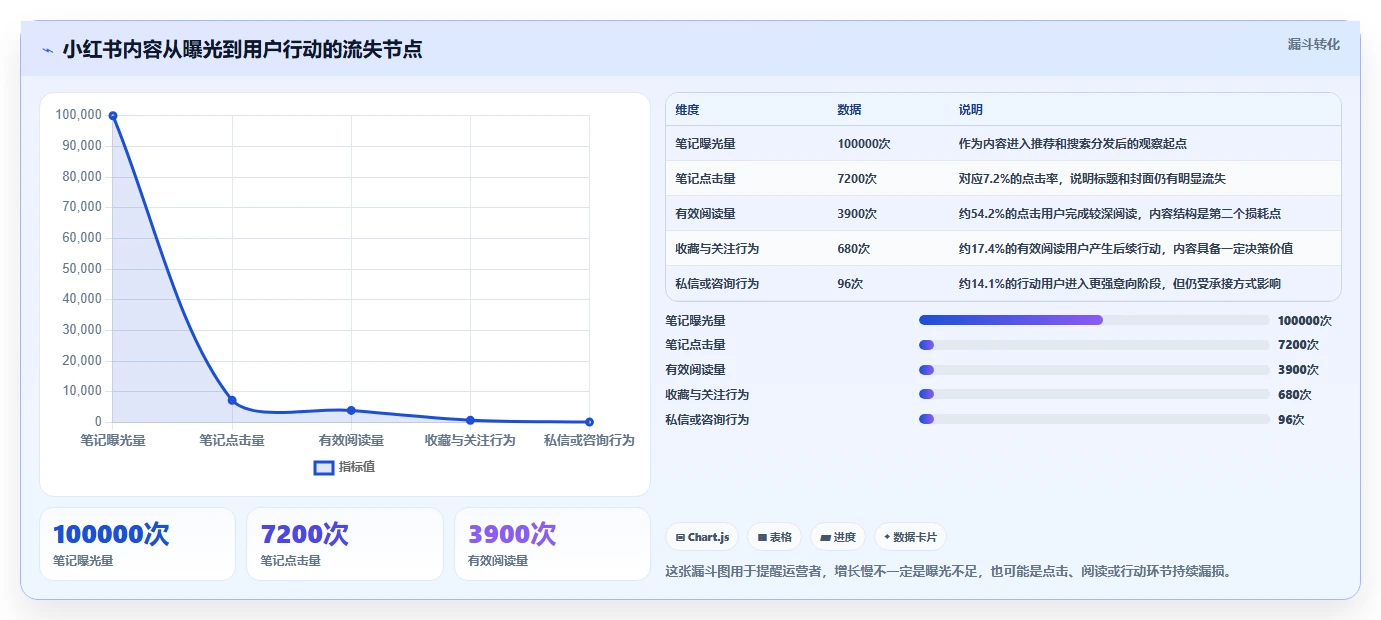Click the 笔记曝光量 progress bar
Viewport: 1381px width, 620px height.
(x=1094, y=320)
